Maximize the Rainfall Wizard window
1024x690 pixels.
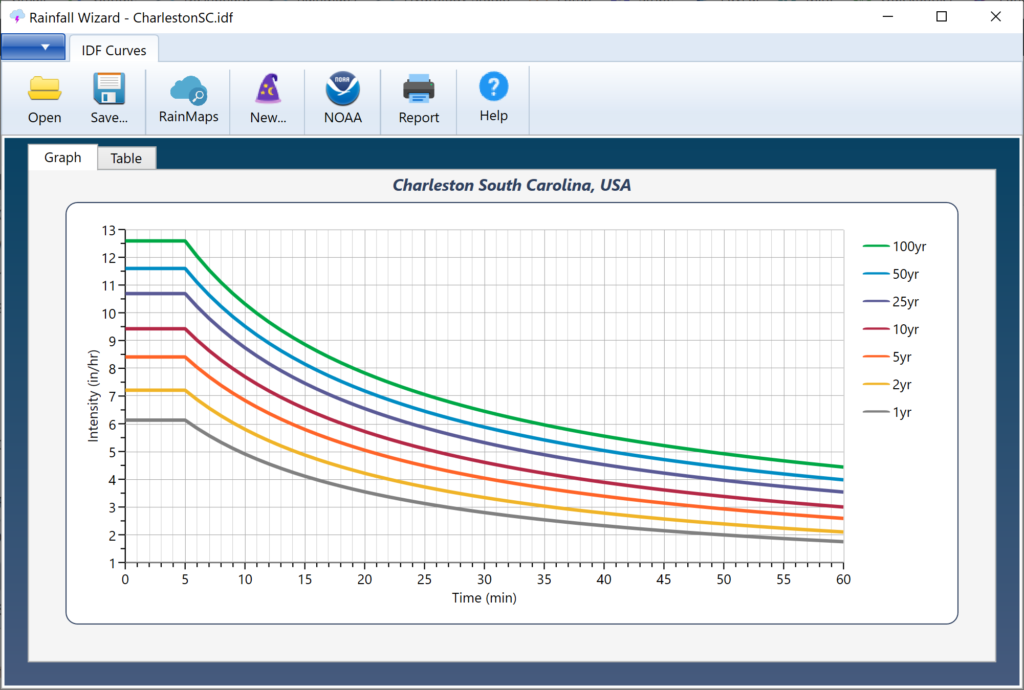(941, 16)
